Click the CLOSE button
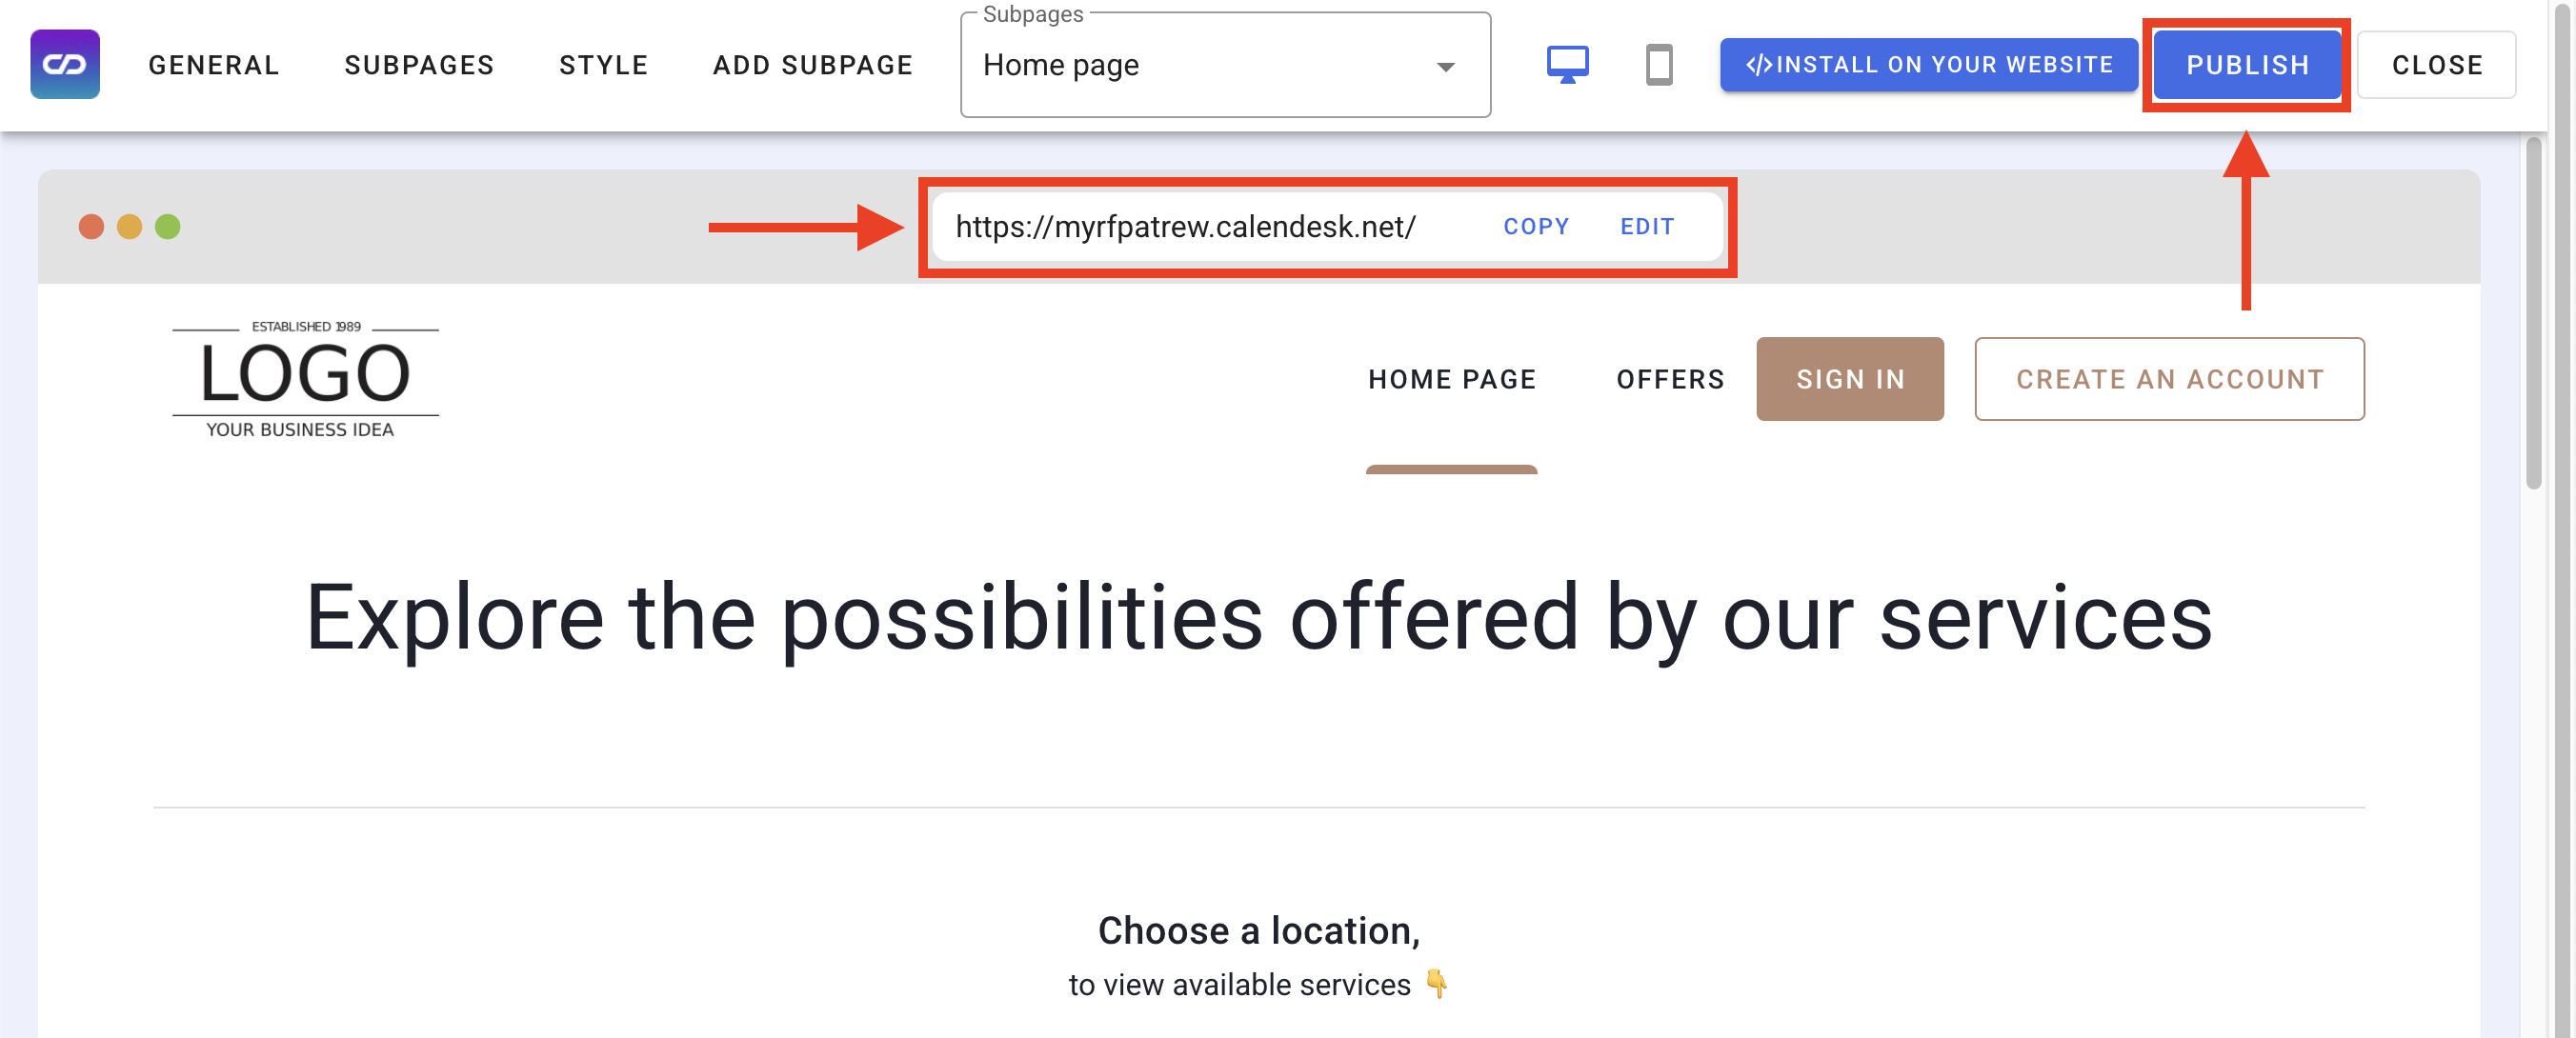Image resolution: width=2576 pixels, height=1038 pixels. (x=2440, y=66)
